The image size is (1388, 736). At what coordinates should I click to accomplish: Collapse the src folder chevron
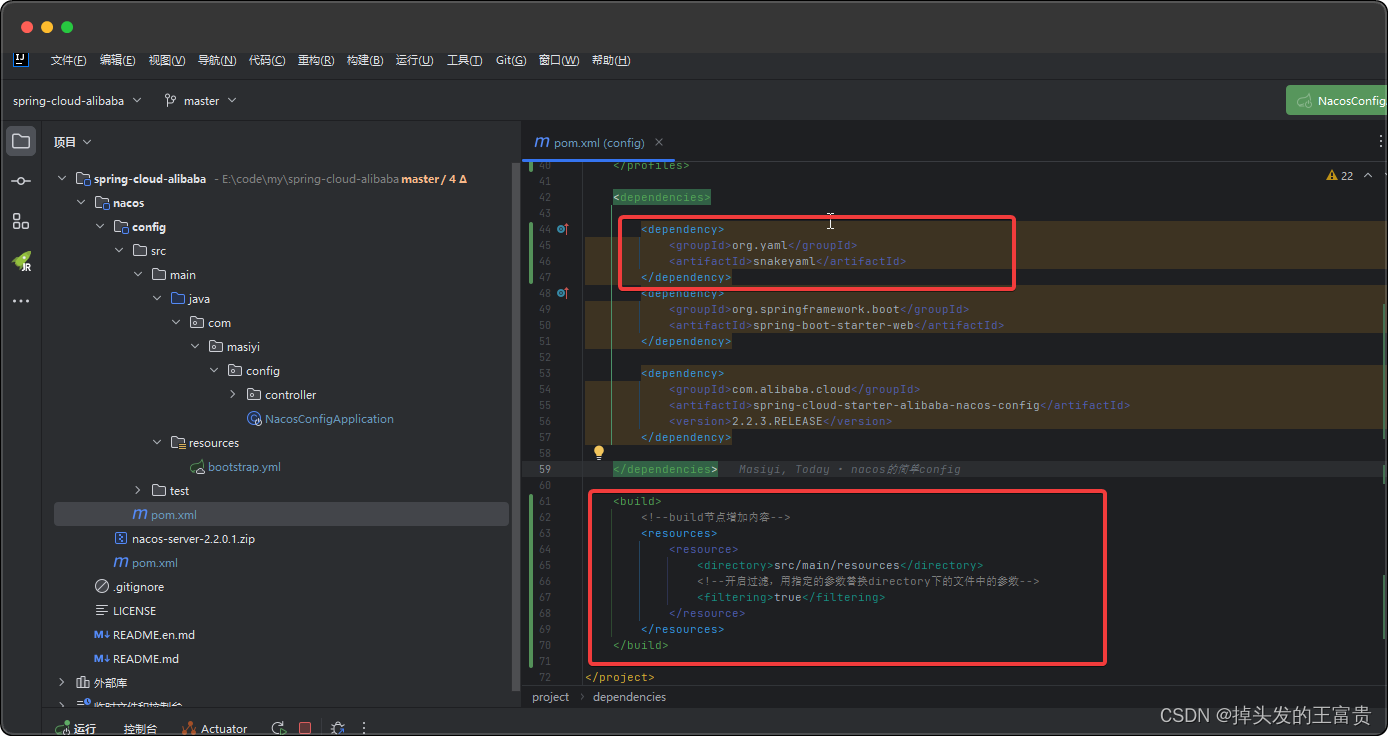pyautogui.click(x=119, y=251)
